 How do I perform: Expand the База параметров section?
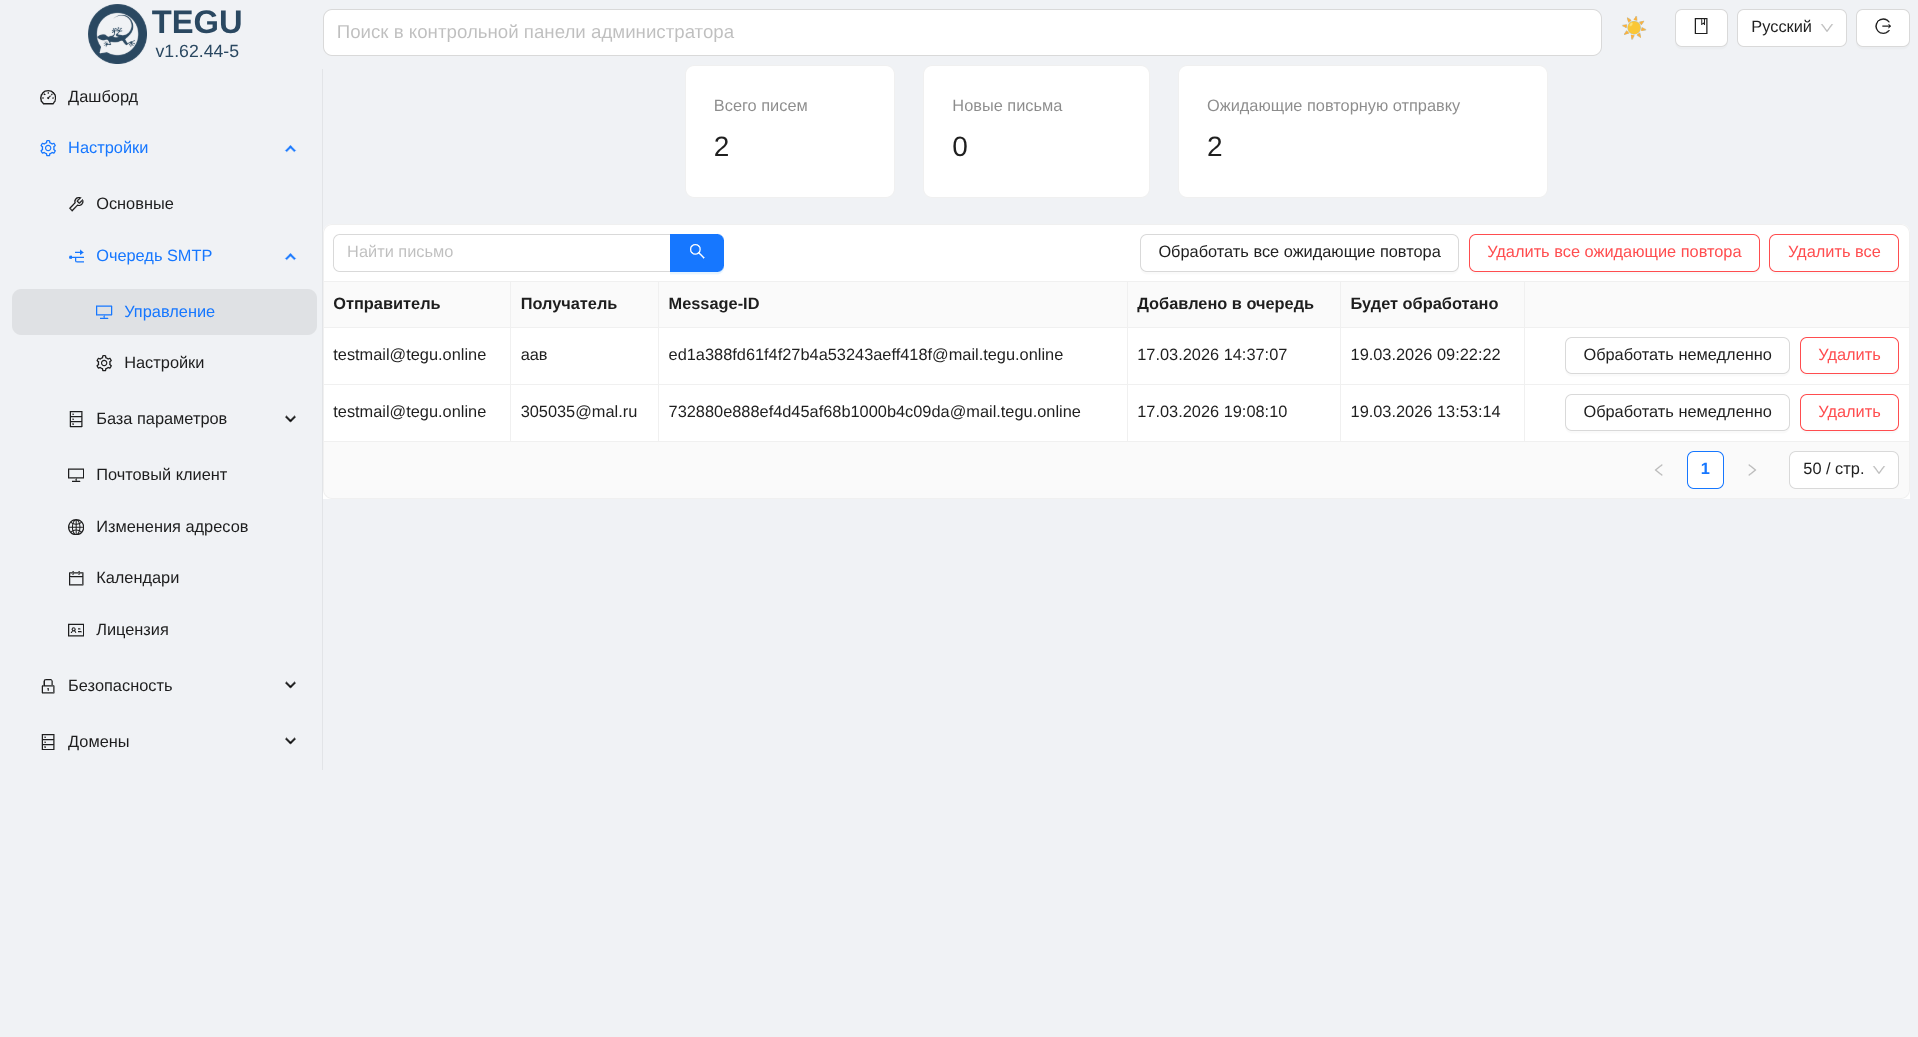tap(290, 419)
